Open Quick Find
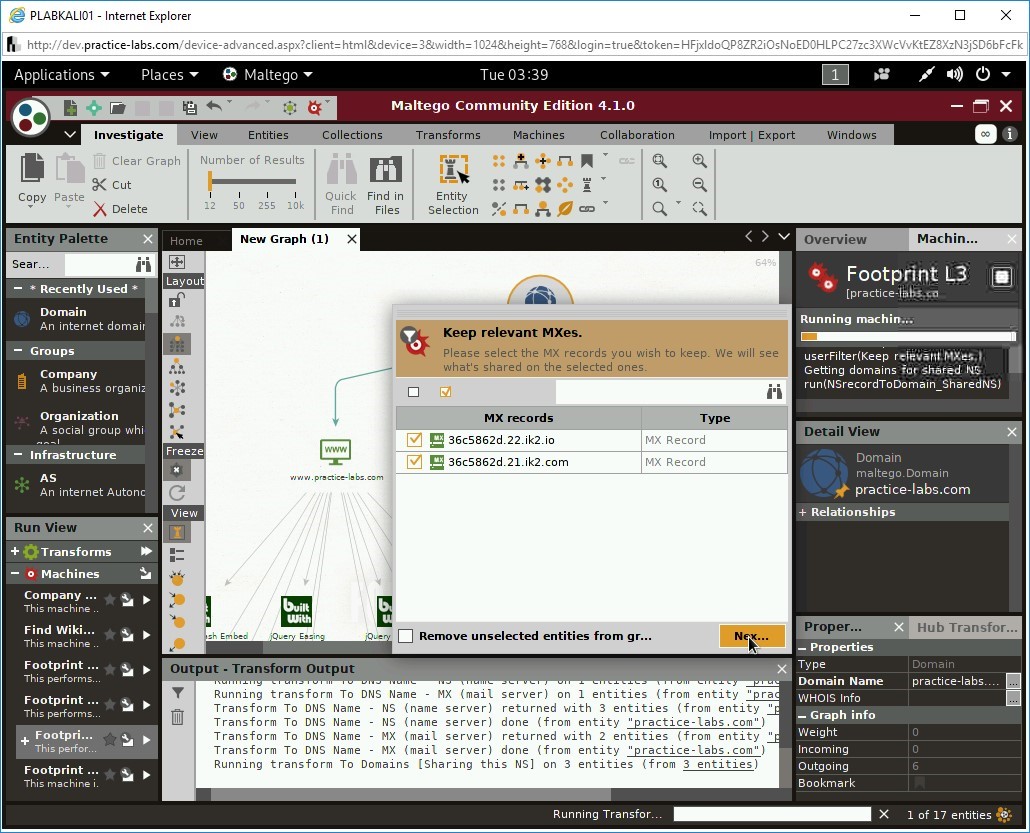This screenshot has height=833, width=1030. coord(340,182)
